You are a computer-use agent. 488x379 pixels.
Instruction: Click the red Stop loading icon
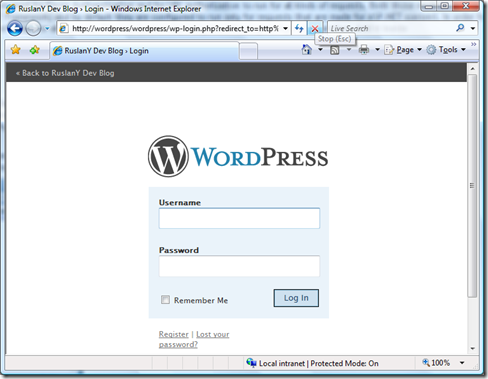coord(314,29)
